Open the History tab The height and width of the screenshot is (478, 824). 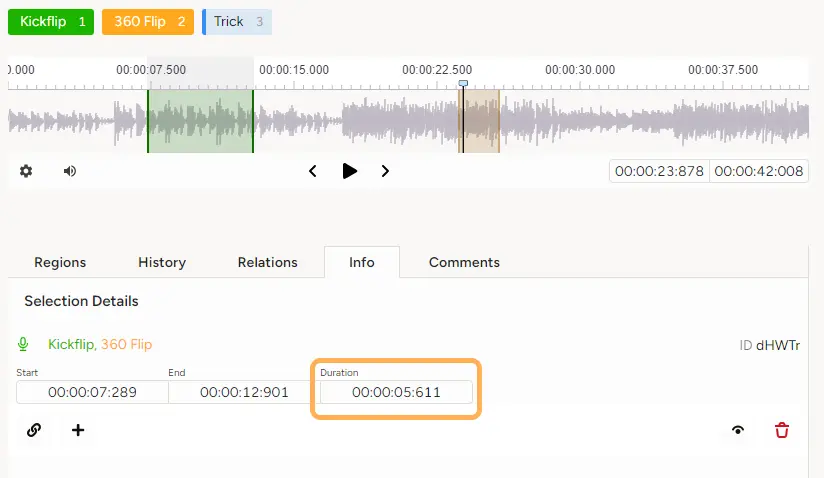coord(162,262)
